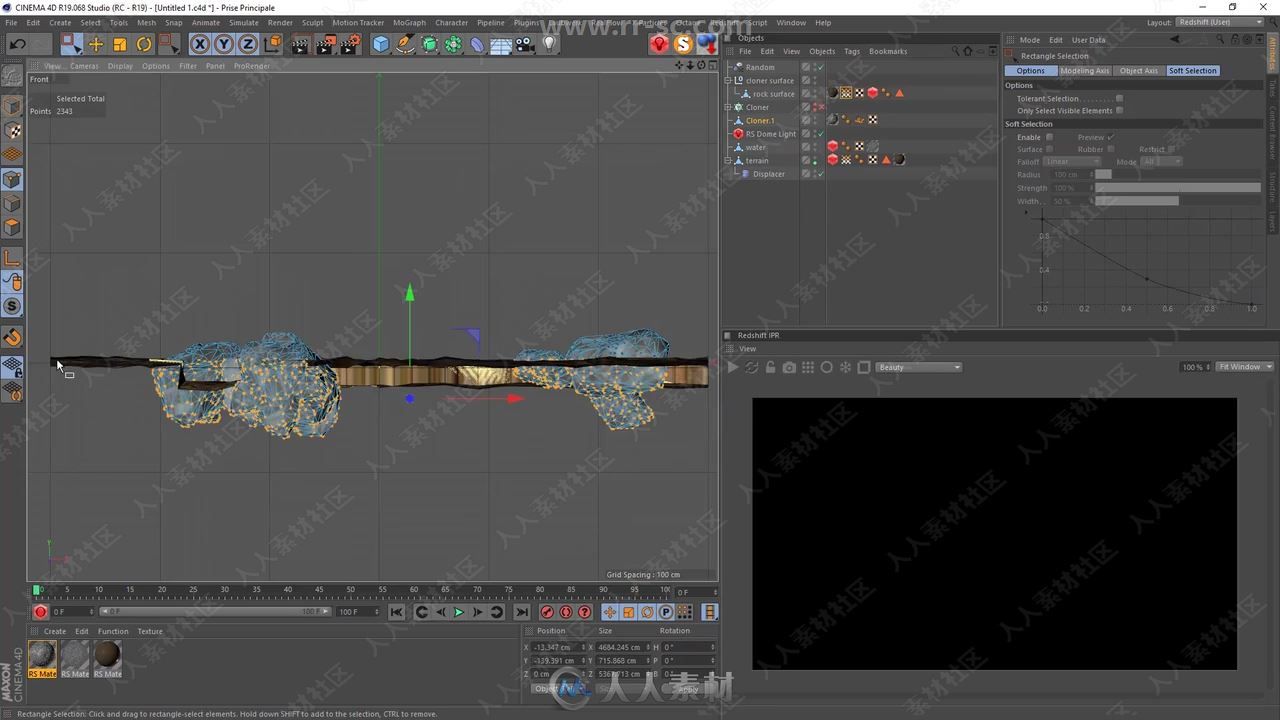Open viewport Cameras menu

(x=84, y=66)
